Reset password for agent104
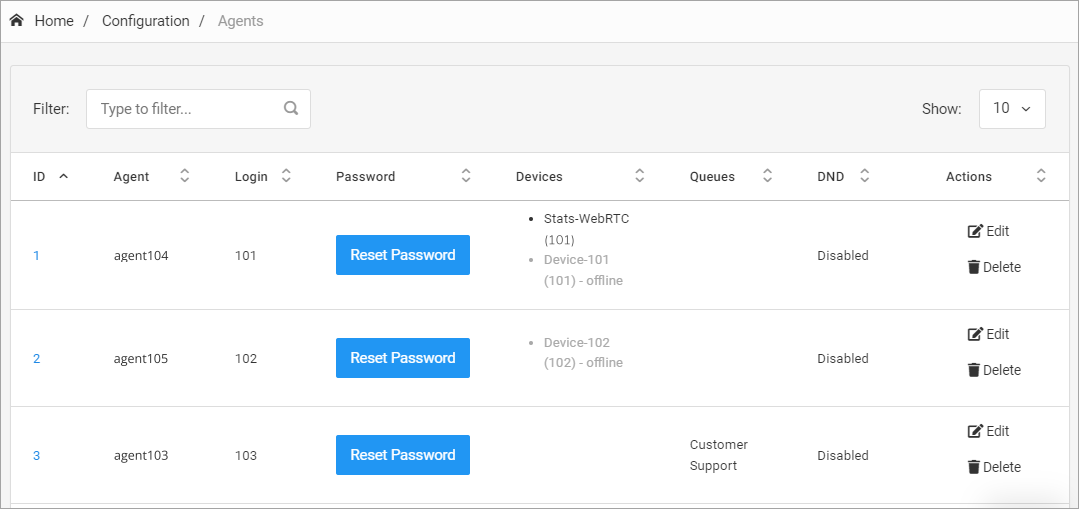 (403, 255)
